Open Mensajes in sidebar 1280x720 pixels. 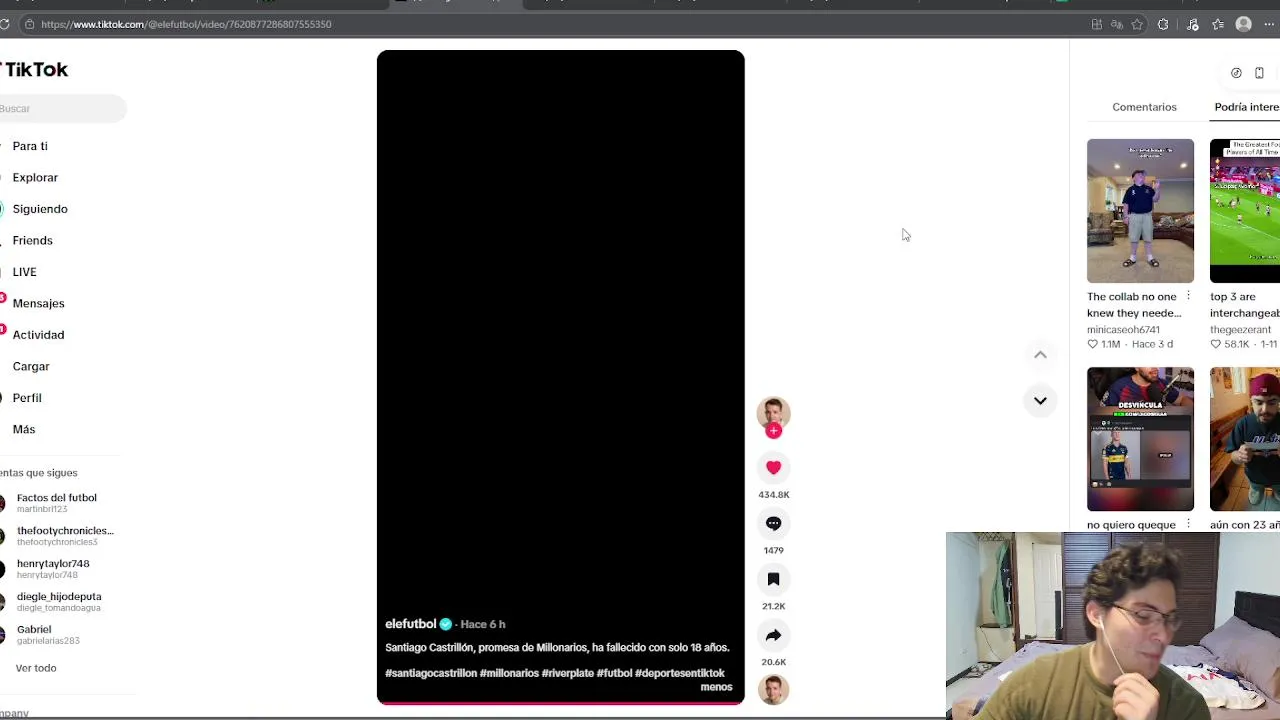(x=38, y=303)
